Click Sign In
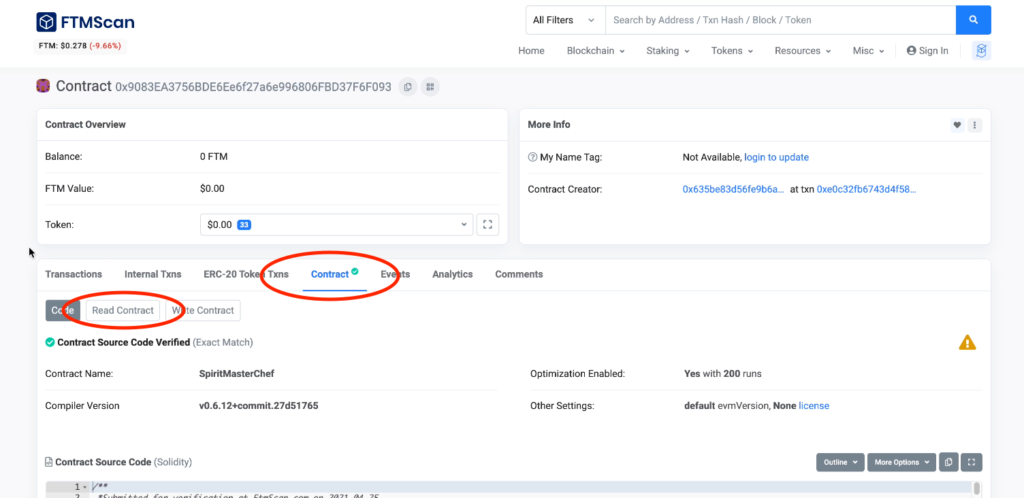 [927, 51]
